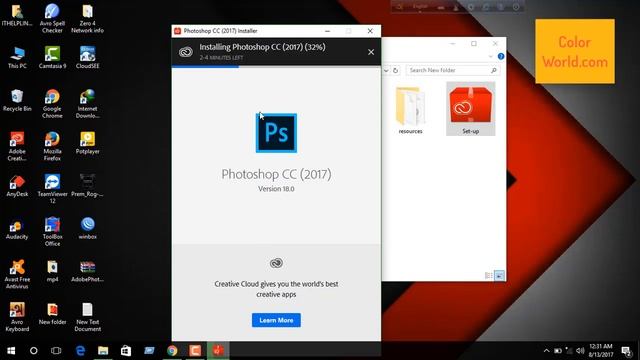Open AdobePhot... archive on desktop

click(87, 271)
